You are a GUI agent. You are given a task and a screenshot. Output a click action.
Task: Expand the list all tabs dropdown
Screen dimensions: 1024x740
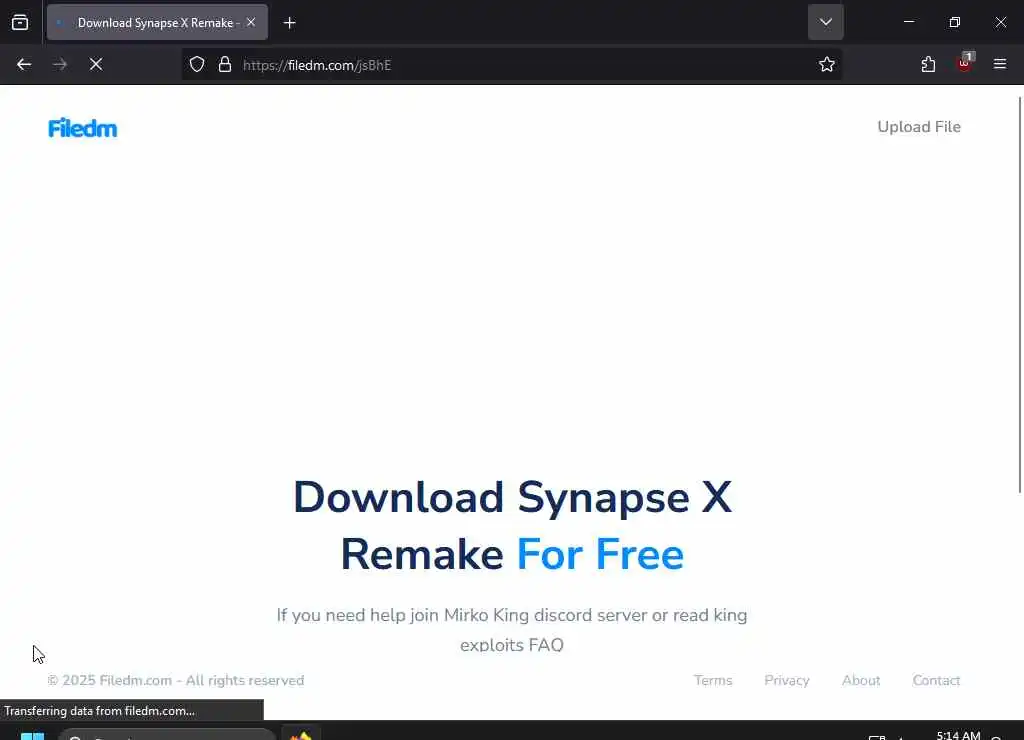click(x=825, y=22)
